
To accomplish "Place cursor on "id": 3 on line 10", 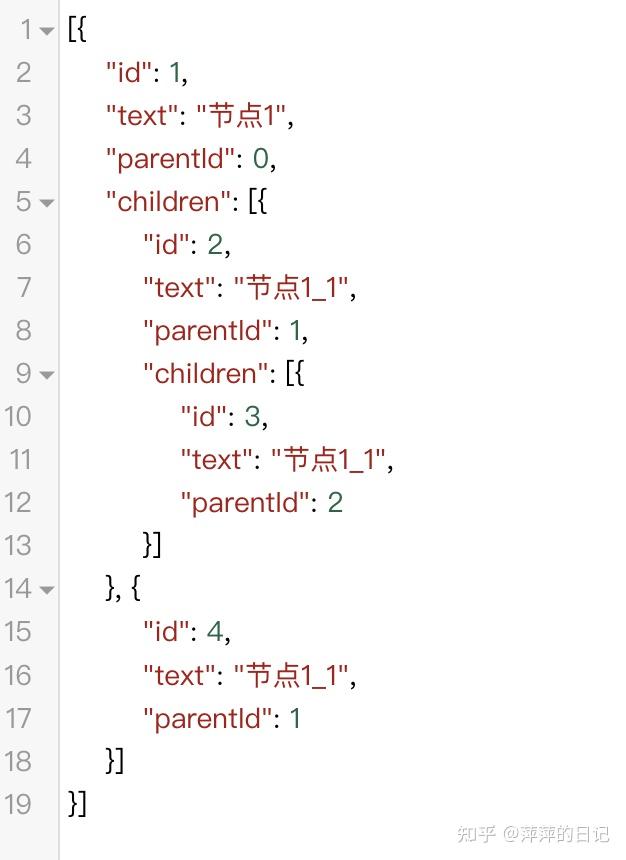I will coord(252,417).
